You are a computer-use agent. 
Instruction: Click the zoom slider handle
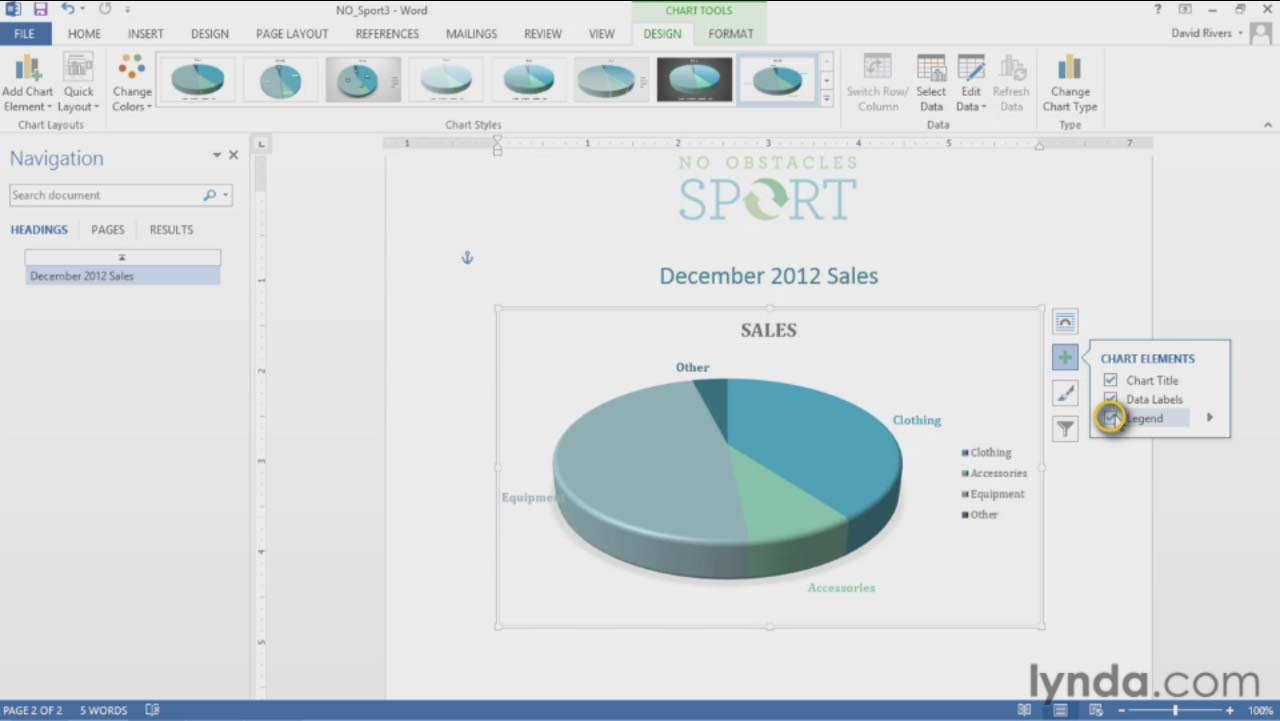click(x=1176, y=710)
